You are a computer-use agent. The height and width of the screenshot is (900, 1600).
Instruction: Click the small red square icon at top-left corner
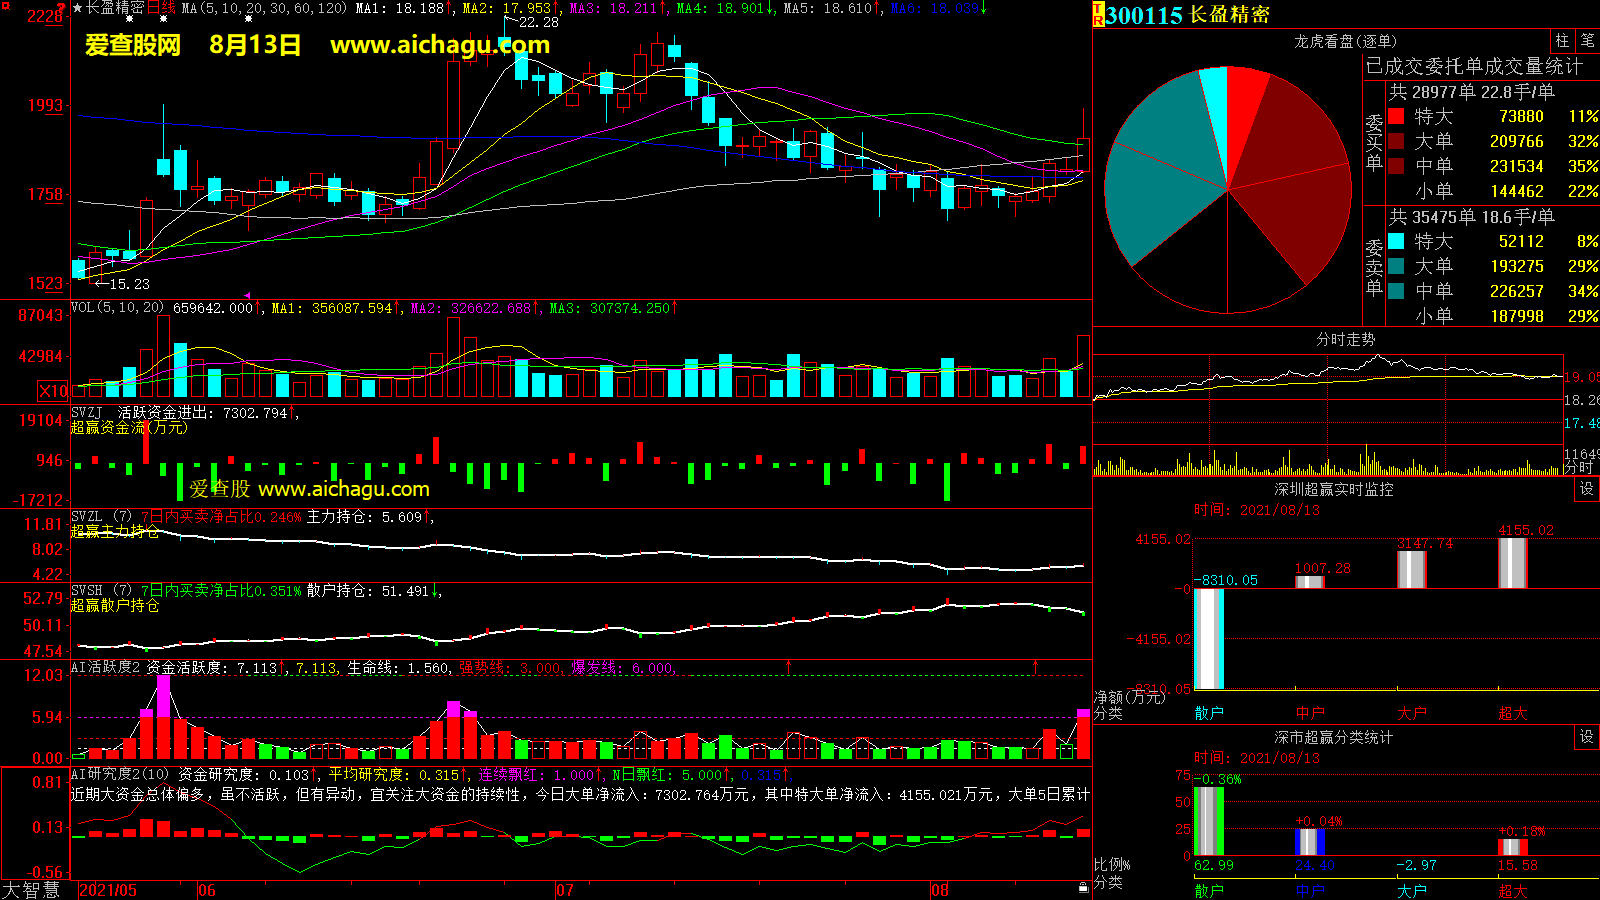tap(6, 6)
